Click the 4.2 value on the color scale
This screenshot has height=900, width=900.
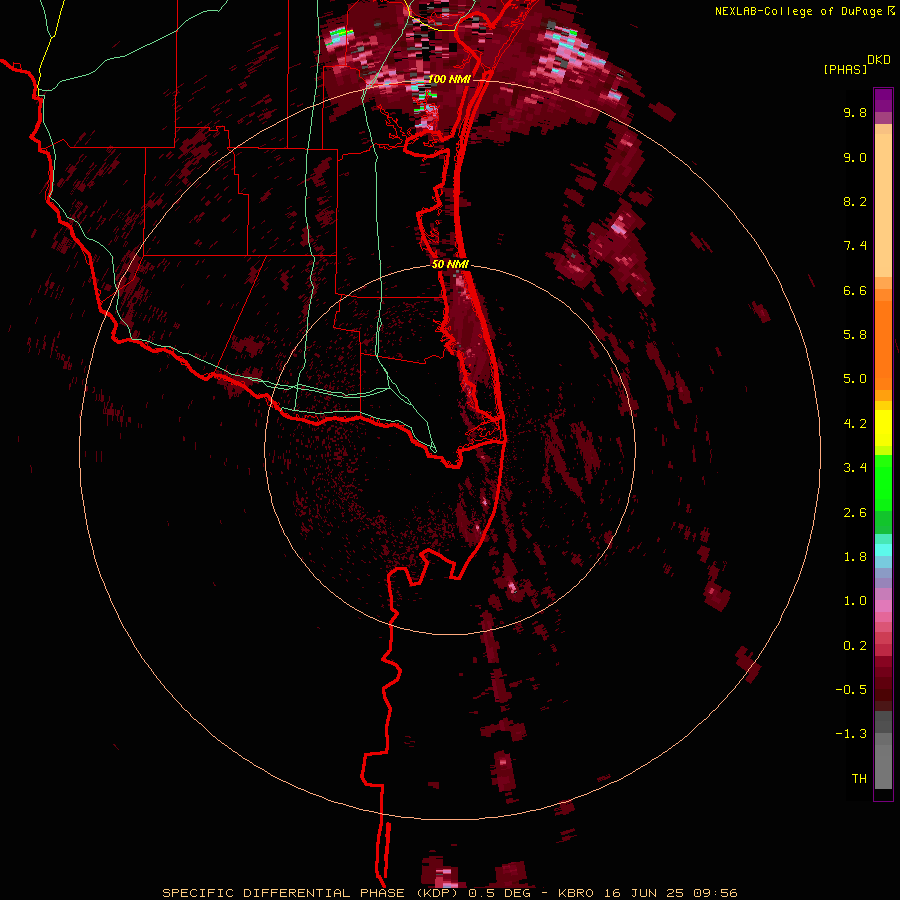click(x=855, y=424)
